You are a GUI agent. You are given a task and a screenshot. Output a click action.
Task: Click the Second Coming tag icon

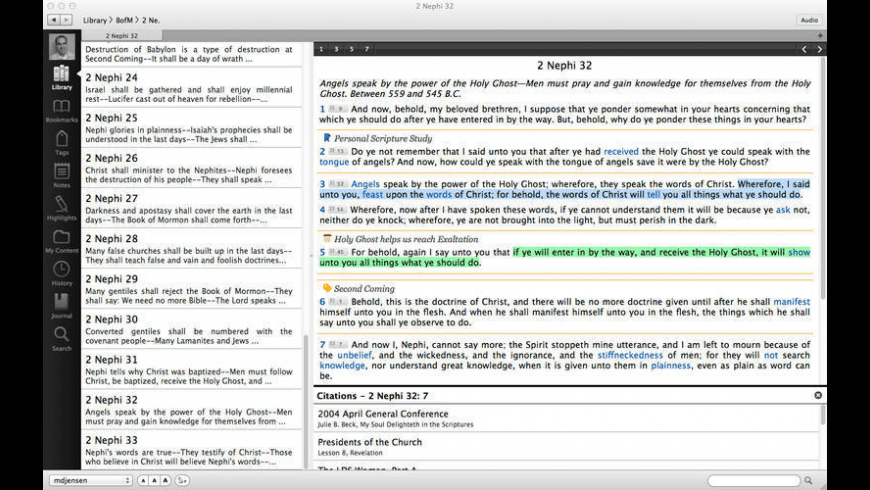click(327, 288)
